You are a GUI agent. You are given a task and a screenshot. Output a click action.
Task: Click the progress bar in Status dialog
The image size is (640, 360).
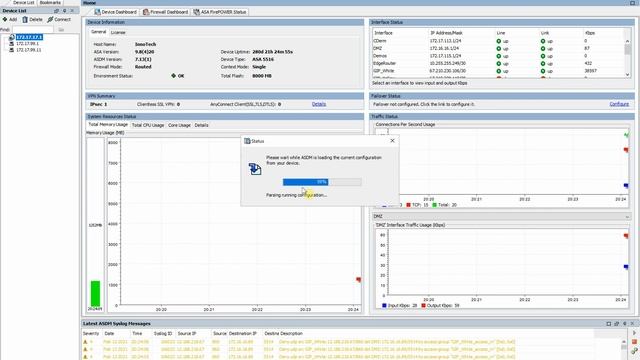322,182
